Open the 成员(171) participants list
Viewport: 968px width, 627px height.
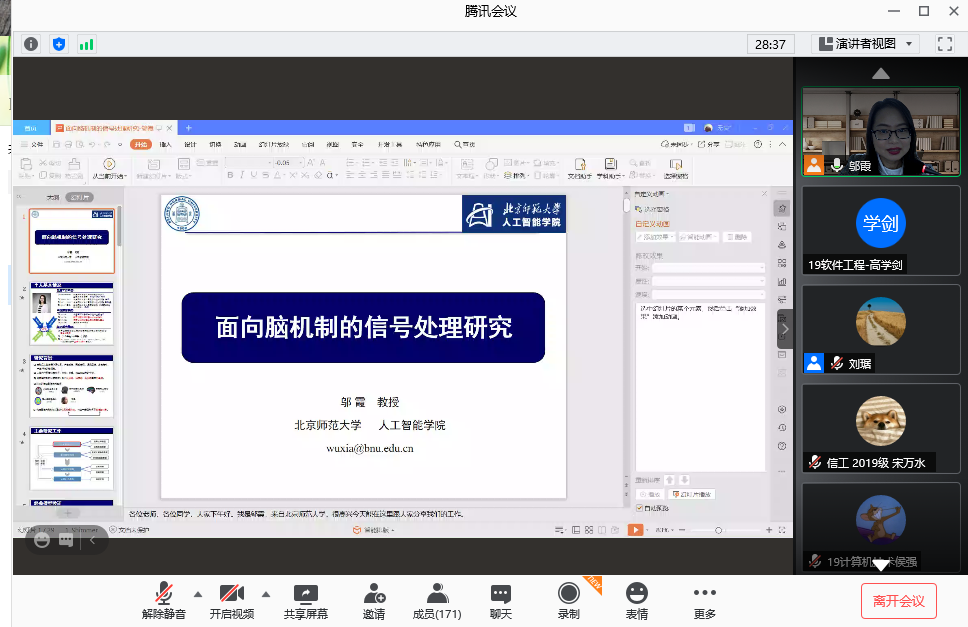pyautogui.click(x=437, y=600)
